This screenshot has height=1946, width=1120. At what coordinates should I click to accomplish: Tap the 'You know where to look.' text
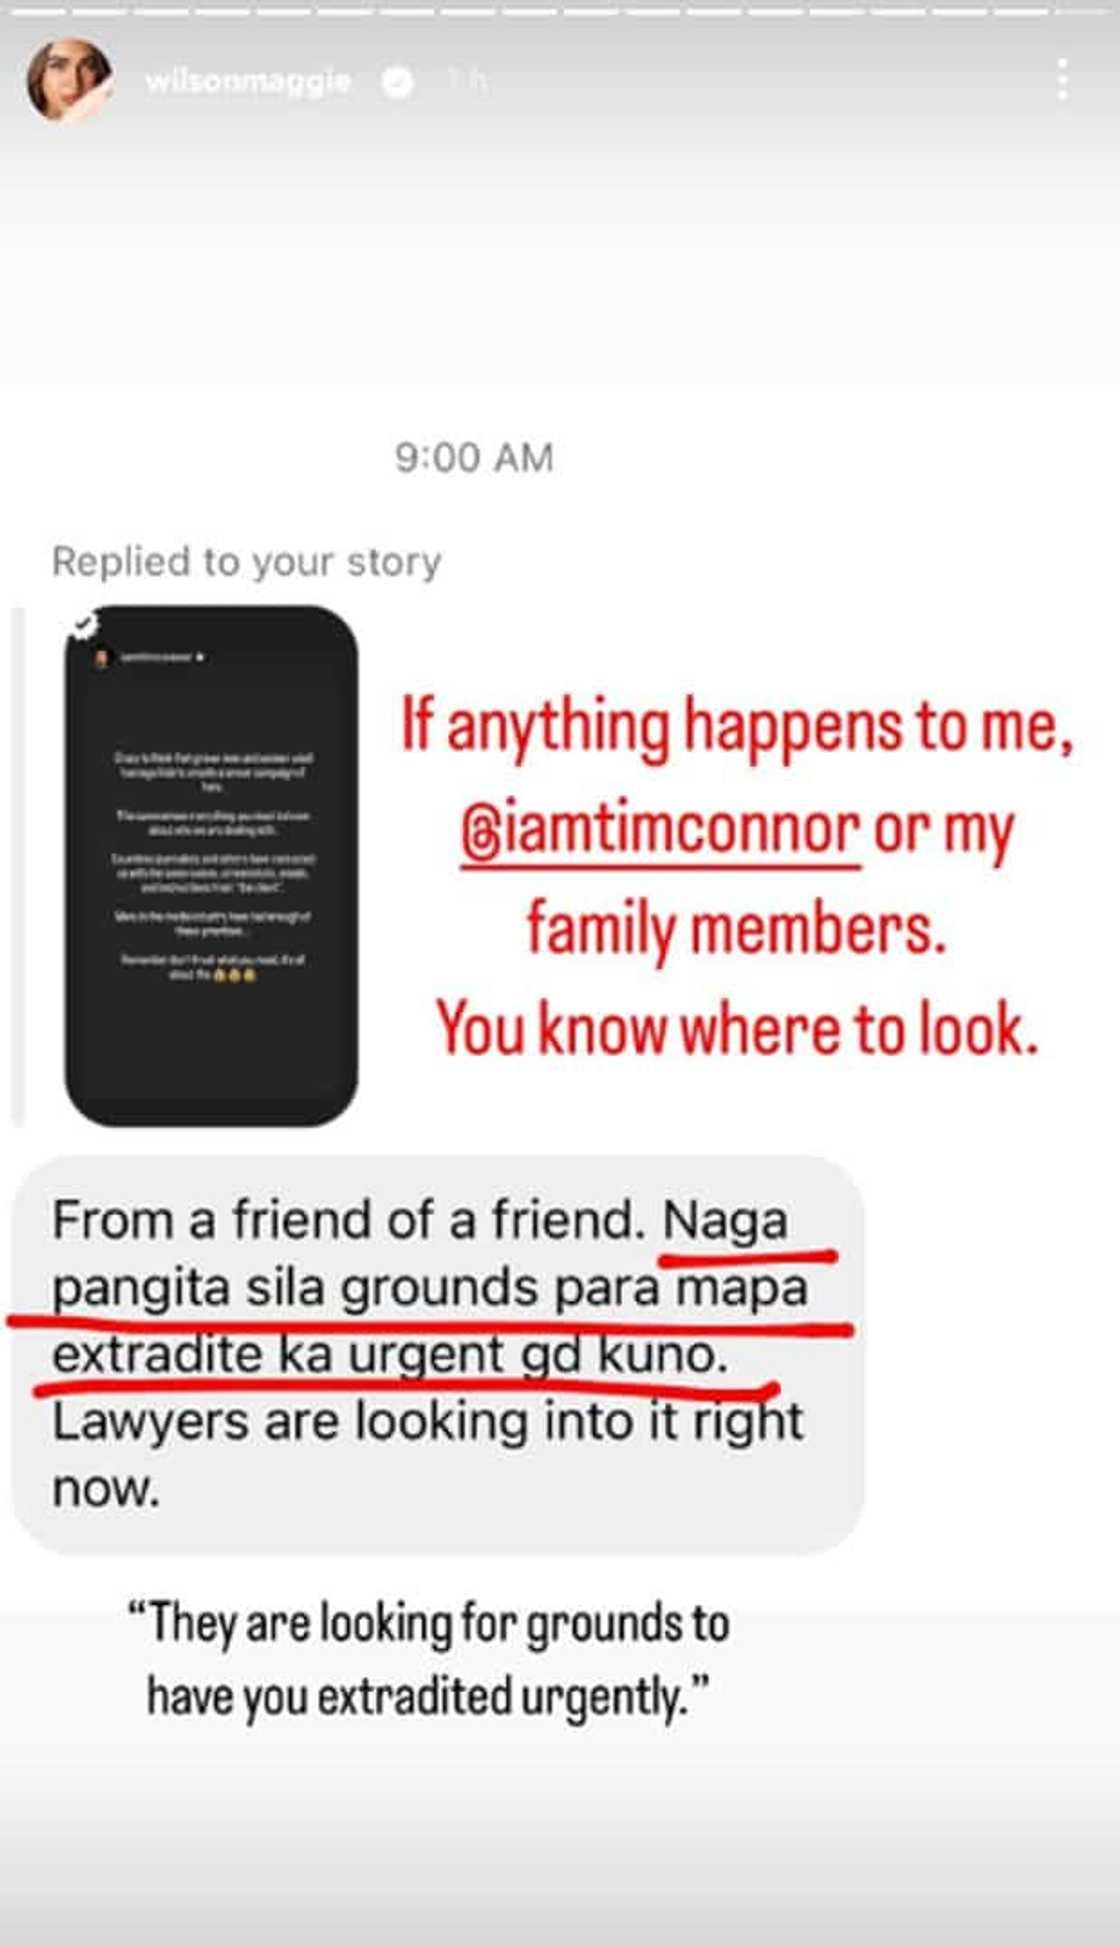click(x=738, y=1030)
